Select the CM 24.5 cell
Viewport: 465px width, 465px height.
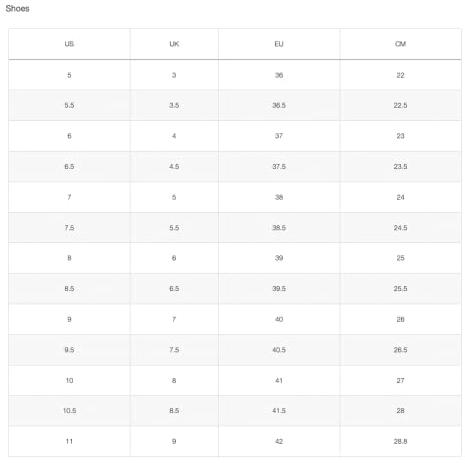pyautogui.click(x=400, y=228)
